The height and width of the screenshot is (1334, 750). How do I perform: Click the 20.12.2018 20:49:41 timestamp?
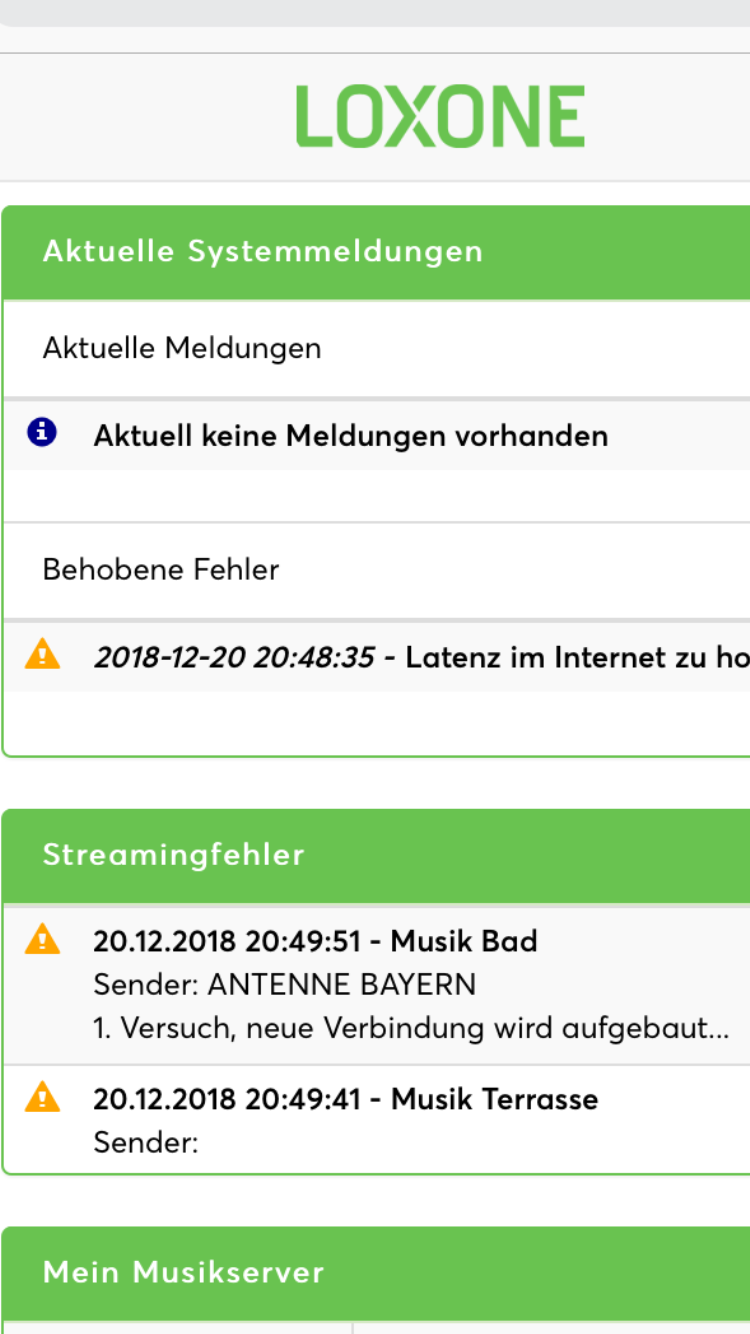[x=232, y=1099]
